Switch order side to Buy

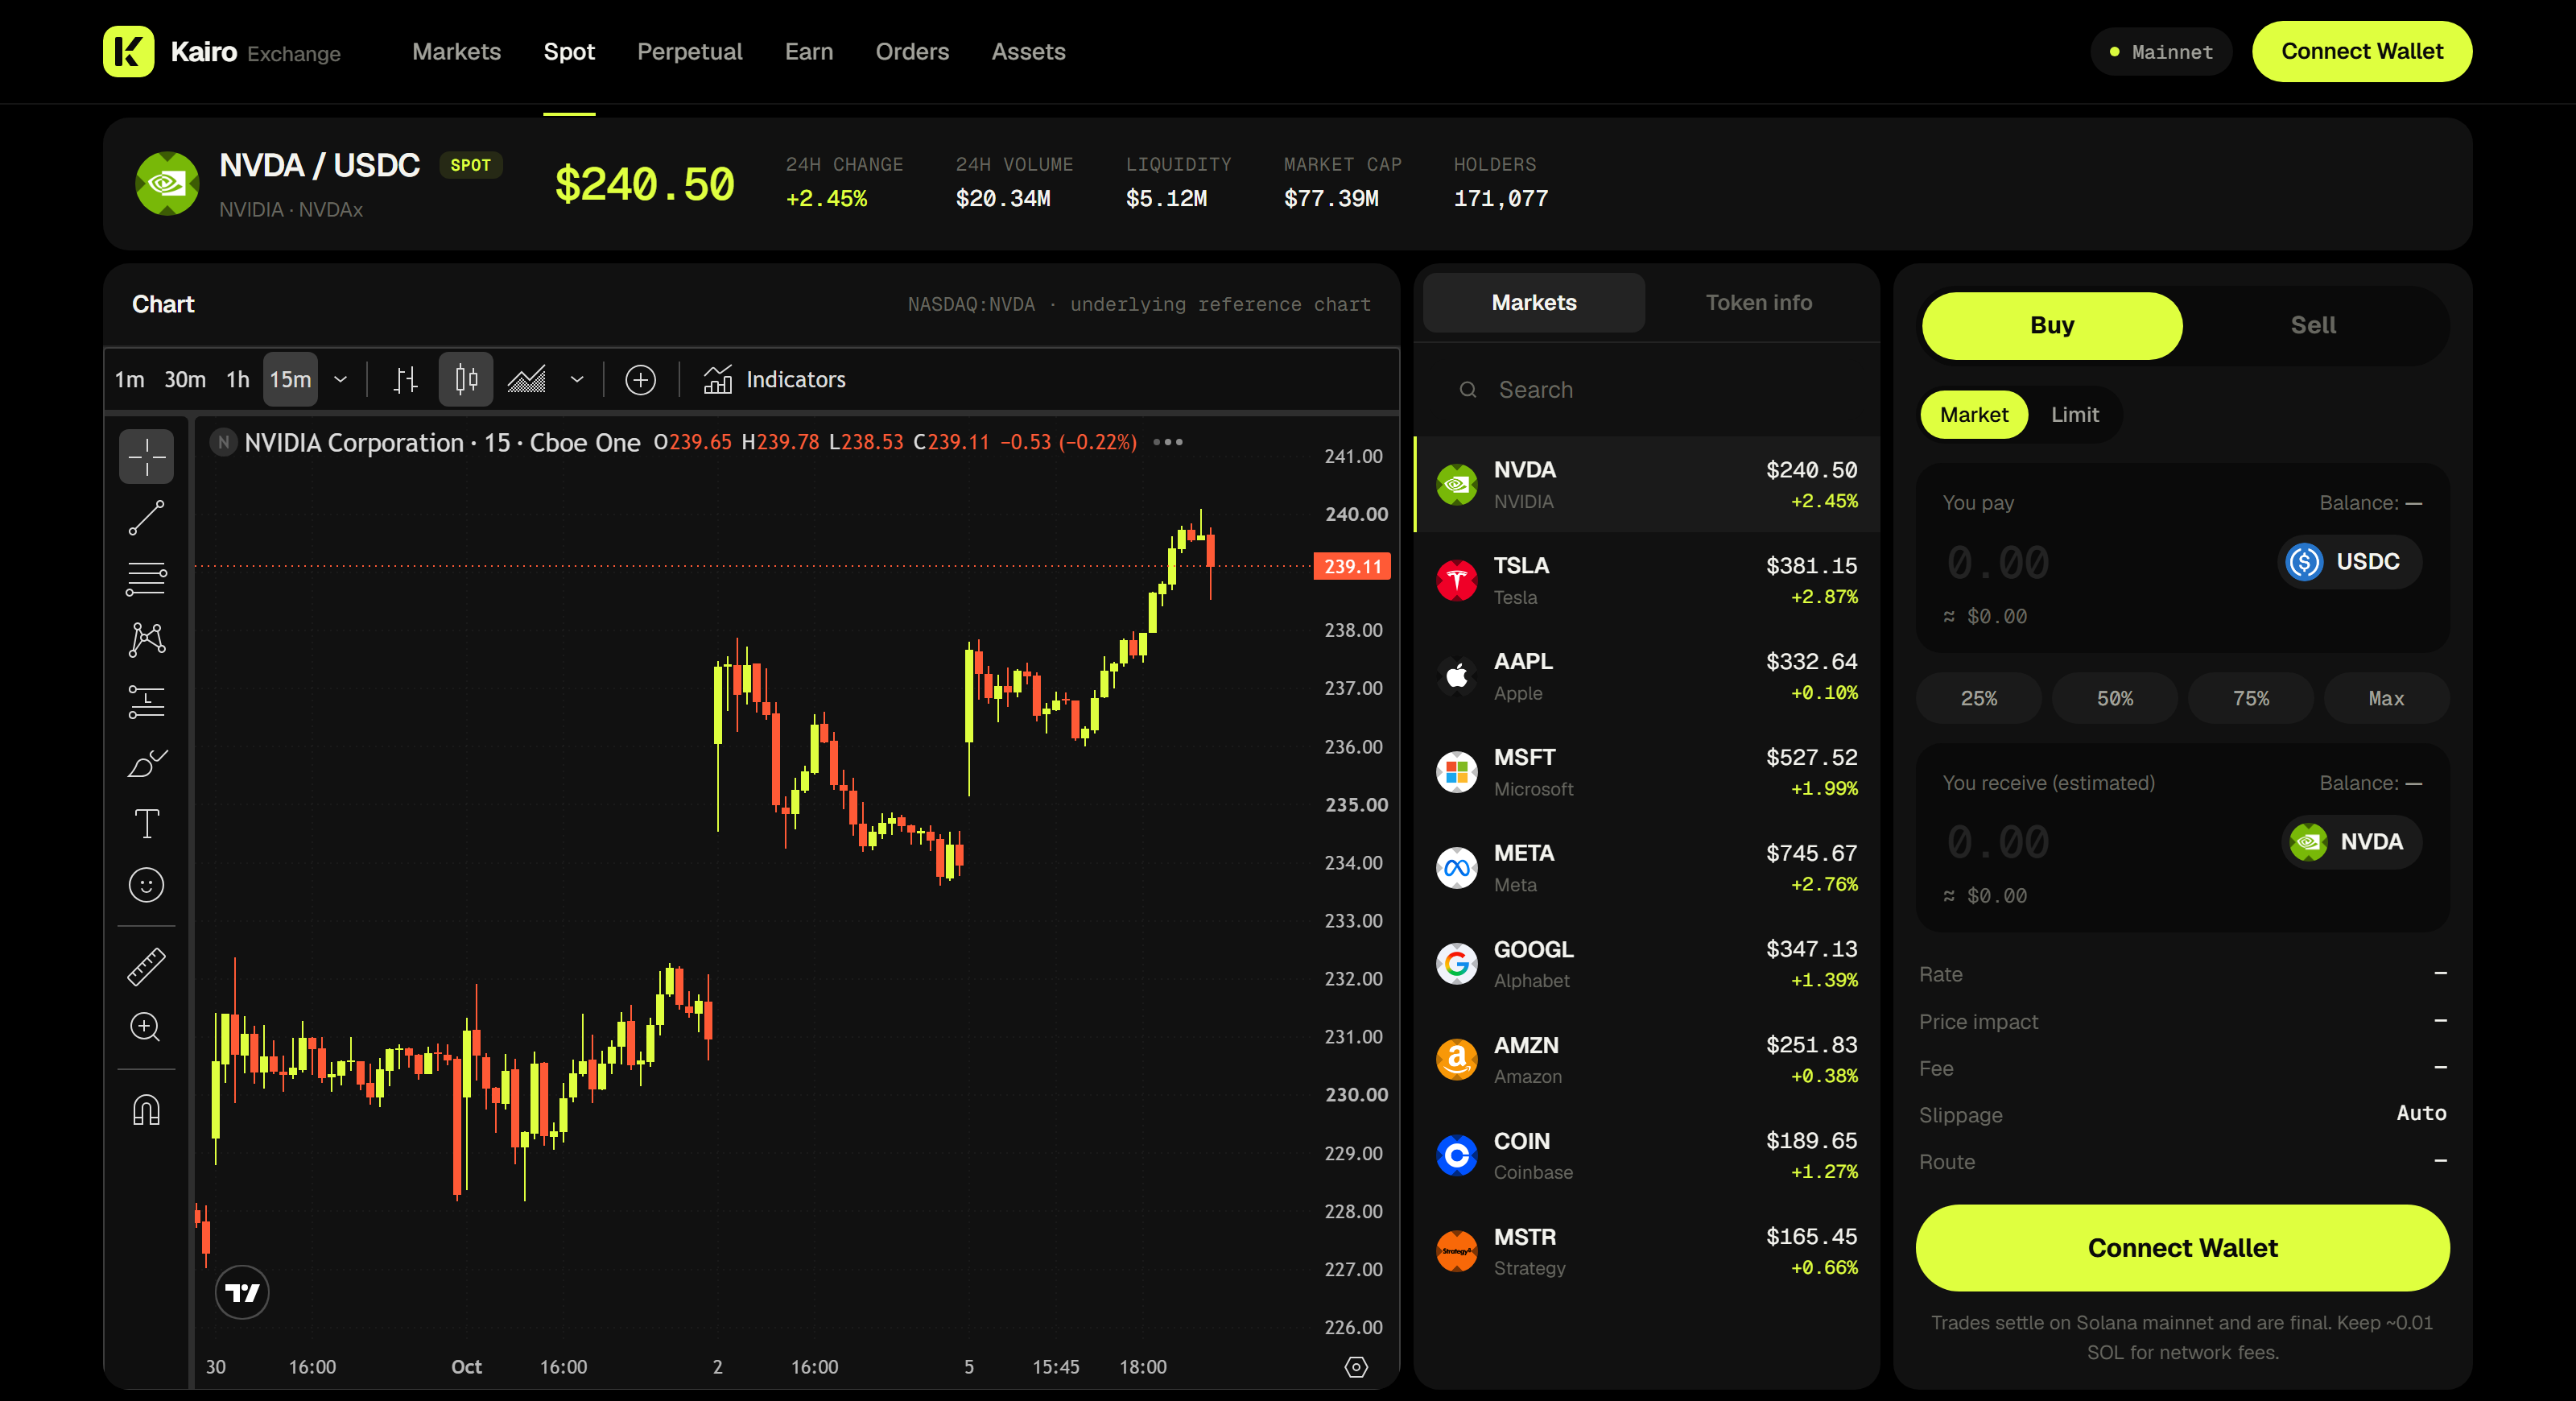click(x=2052, y=325)
